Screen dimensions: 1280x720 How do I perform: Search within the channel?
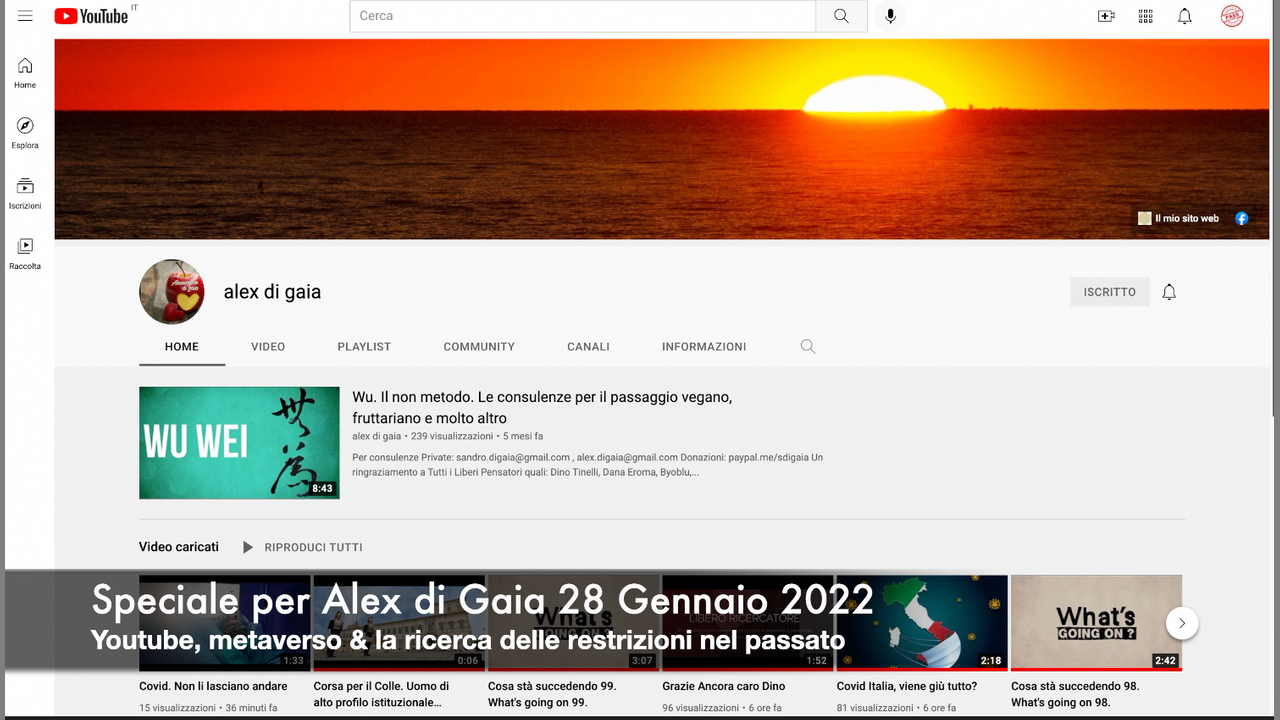point(808,347)
